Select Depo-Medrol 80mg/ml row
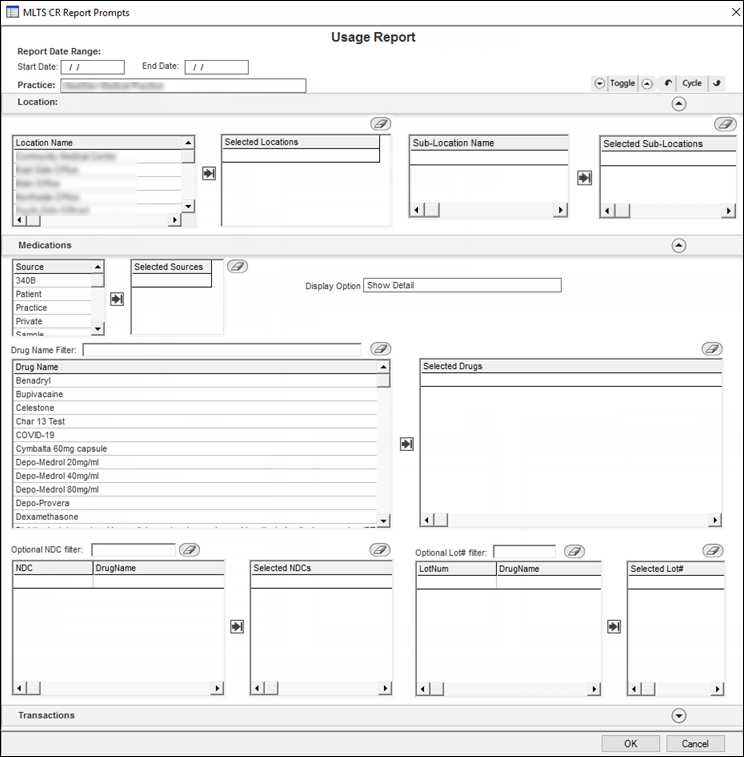This screenshot has width=744, height=757. 195,489
